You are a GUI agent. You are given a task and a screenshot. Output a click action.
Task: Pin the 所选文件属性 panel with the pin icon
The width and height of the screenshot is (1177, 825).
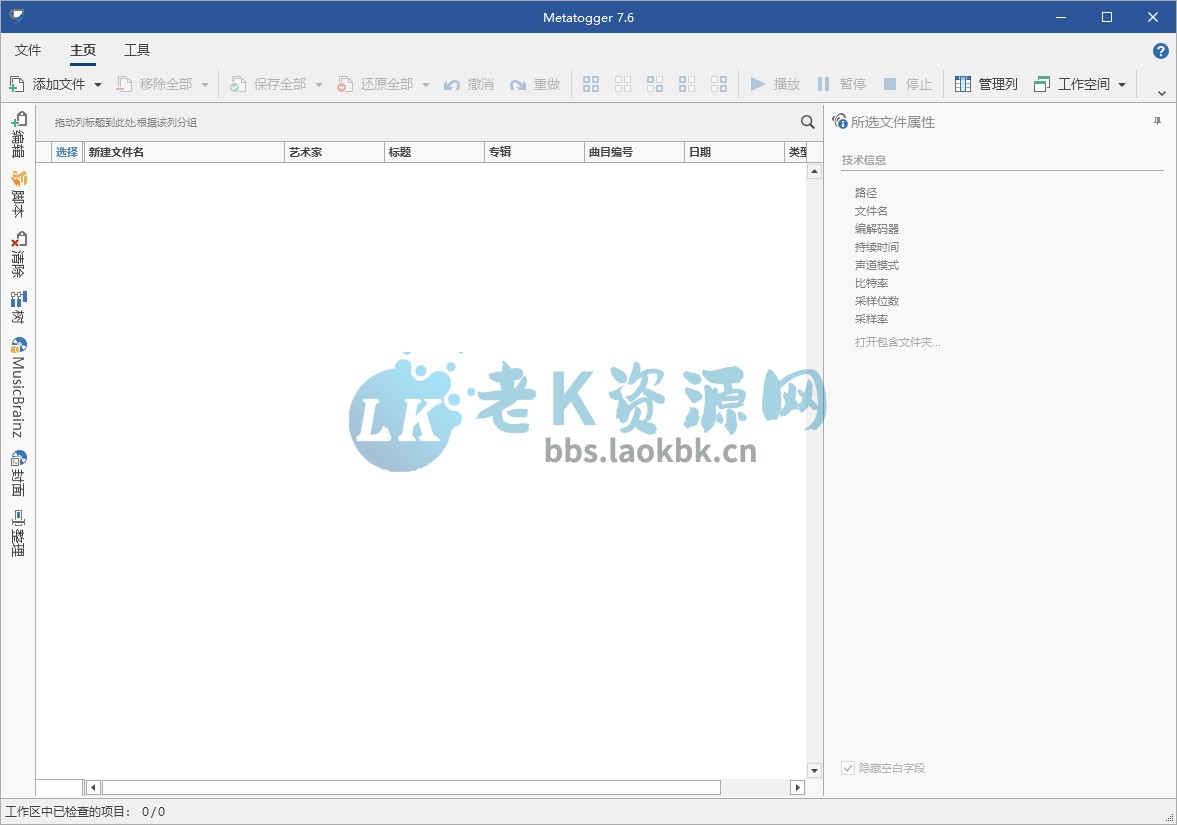1157,122
